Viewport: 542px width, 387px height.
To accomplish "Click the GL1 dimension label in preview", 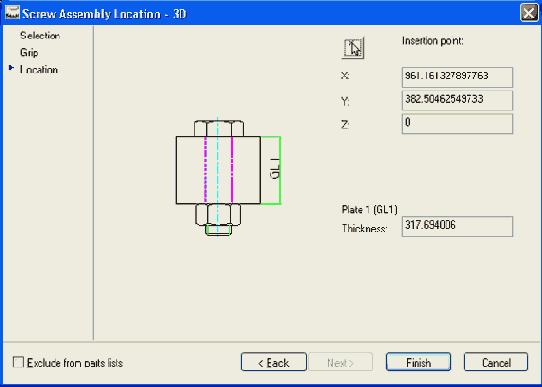I will coord(275,169).
